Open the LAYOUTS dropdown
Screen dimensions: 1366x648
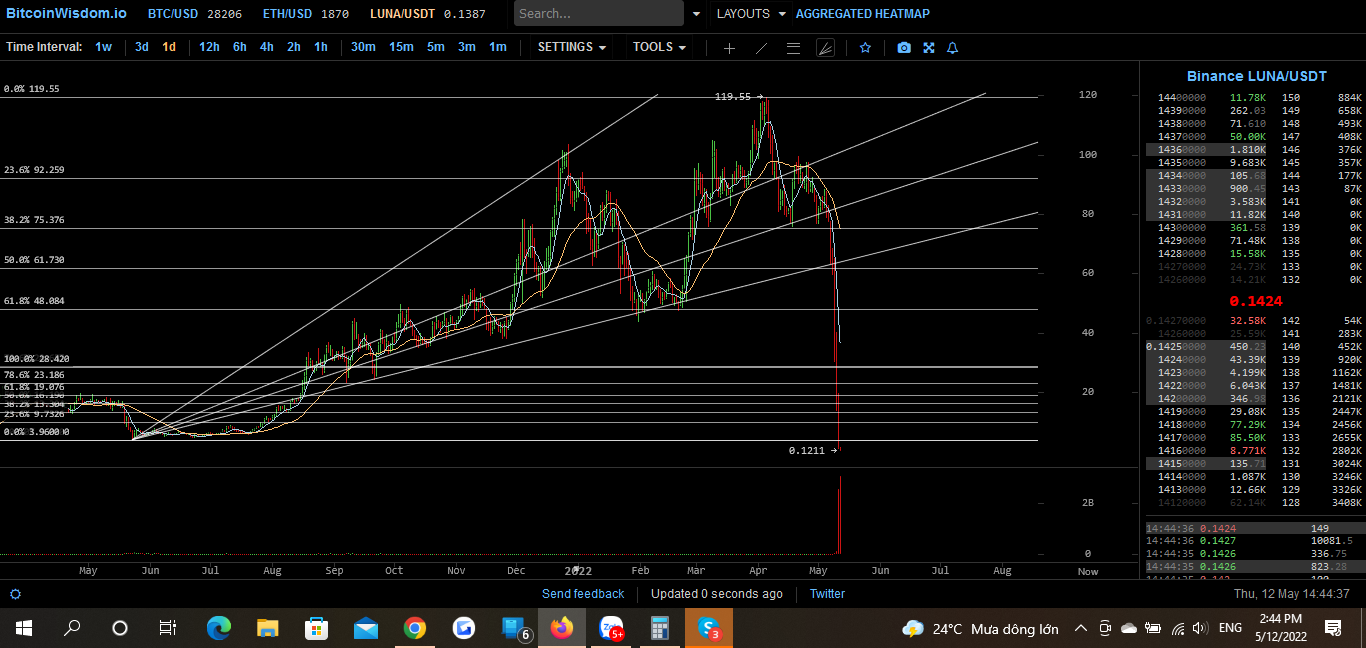750,14
